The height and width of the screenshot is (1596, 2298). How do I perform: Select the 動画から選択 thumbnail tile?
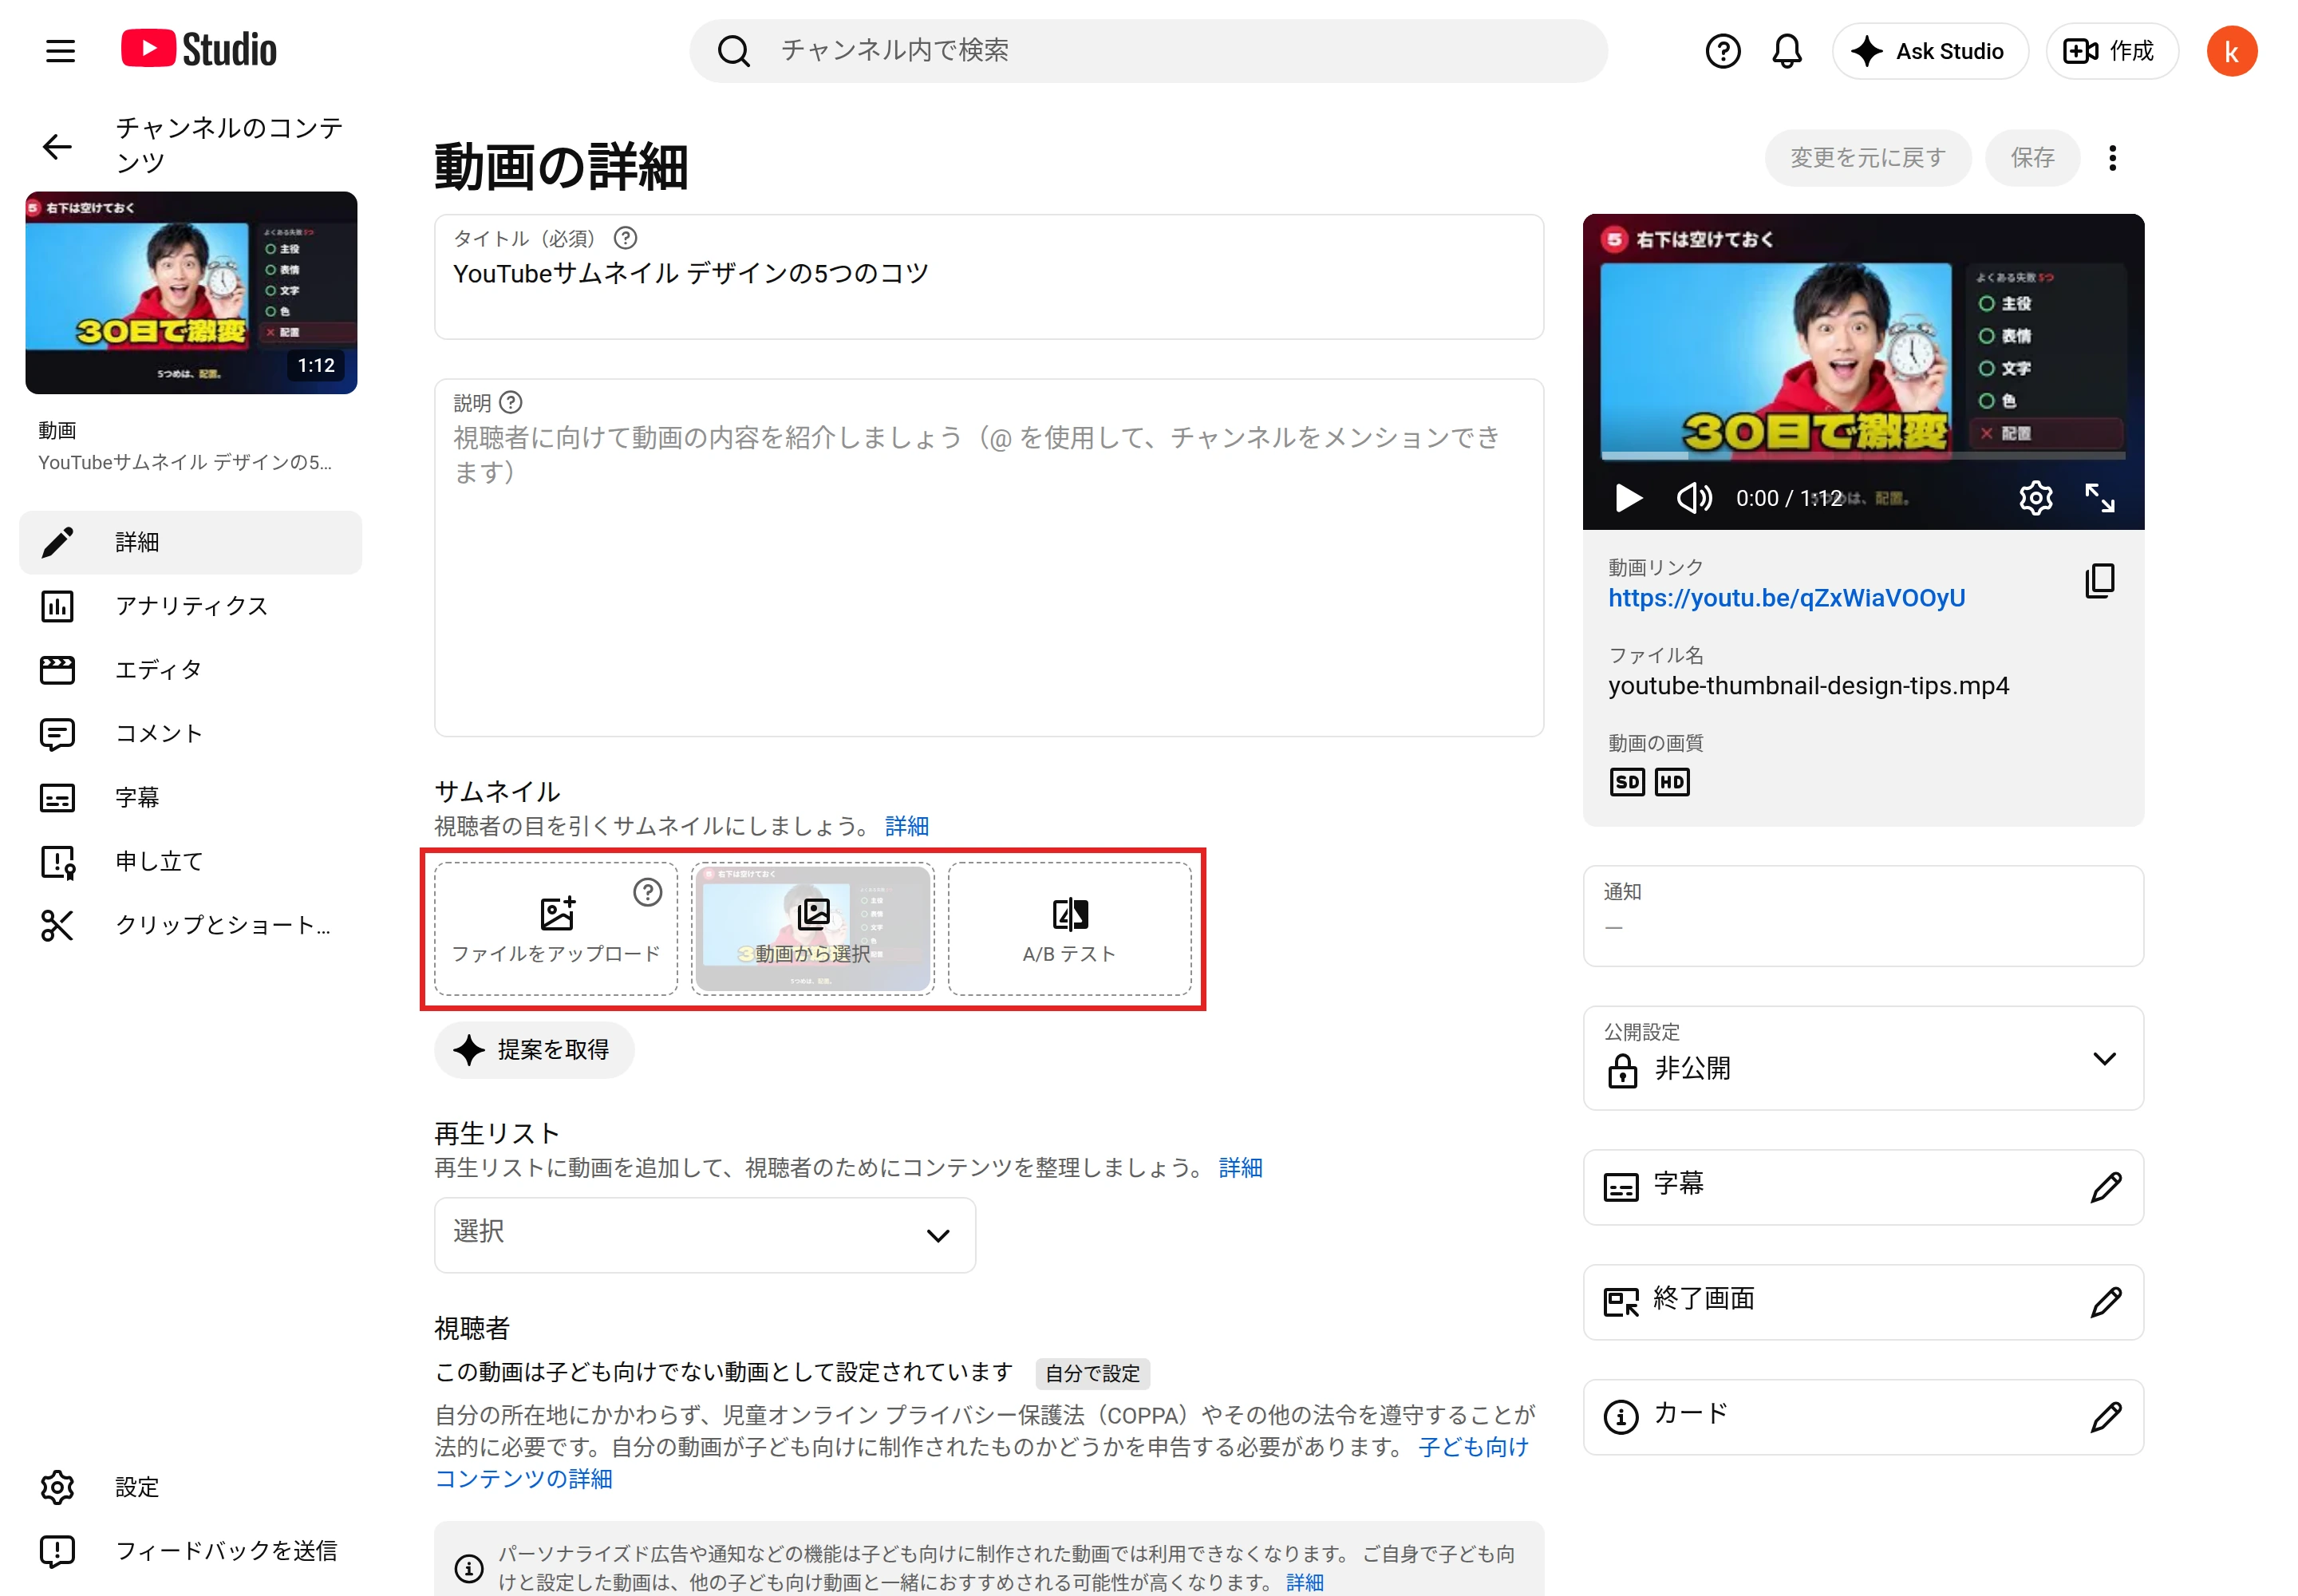812,929
